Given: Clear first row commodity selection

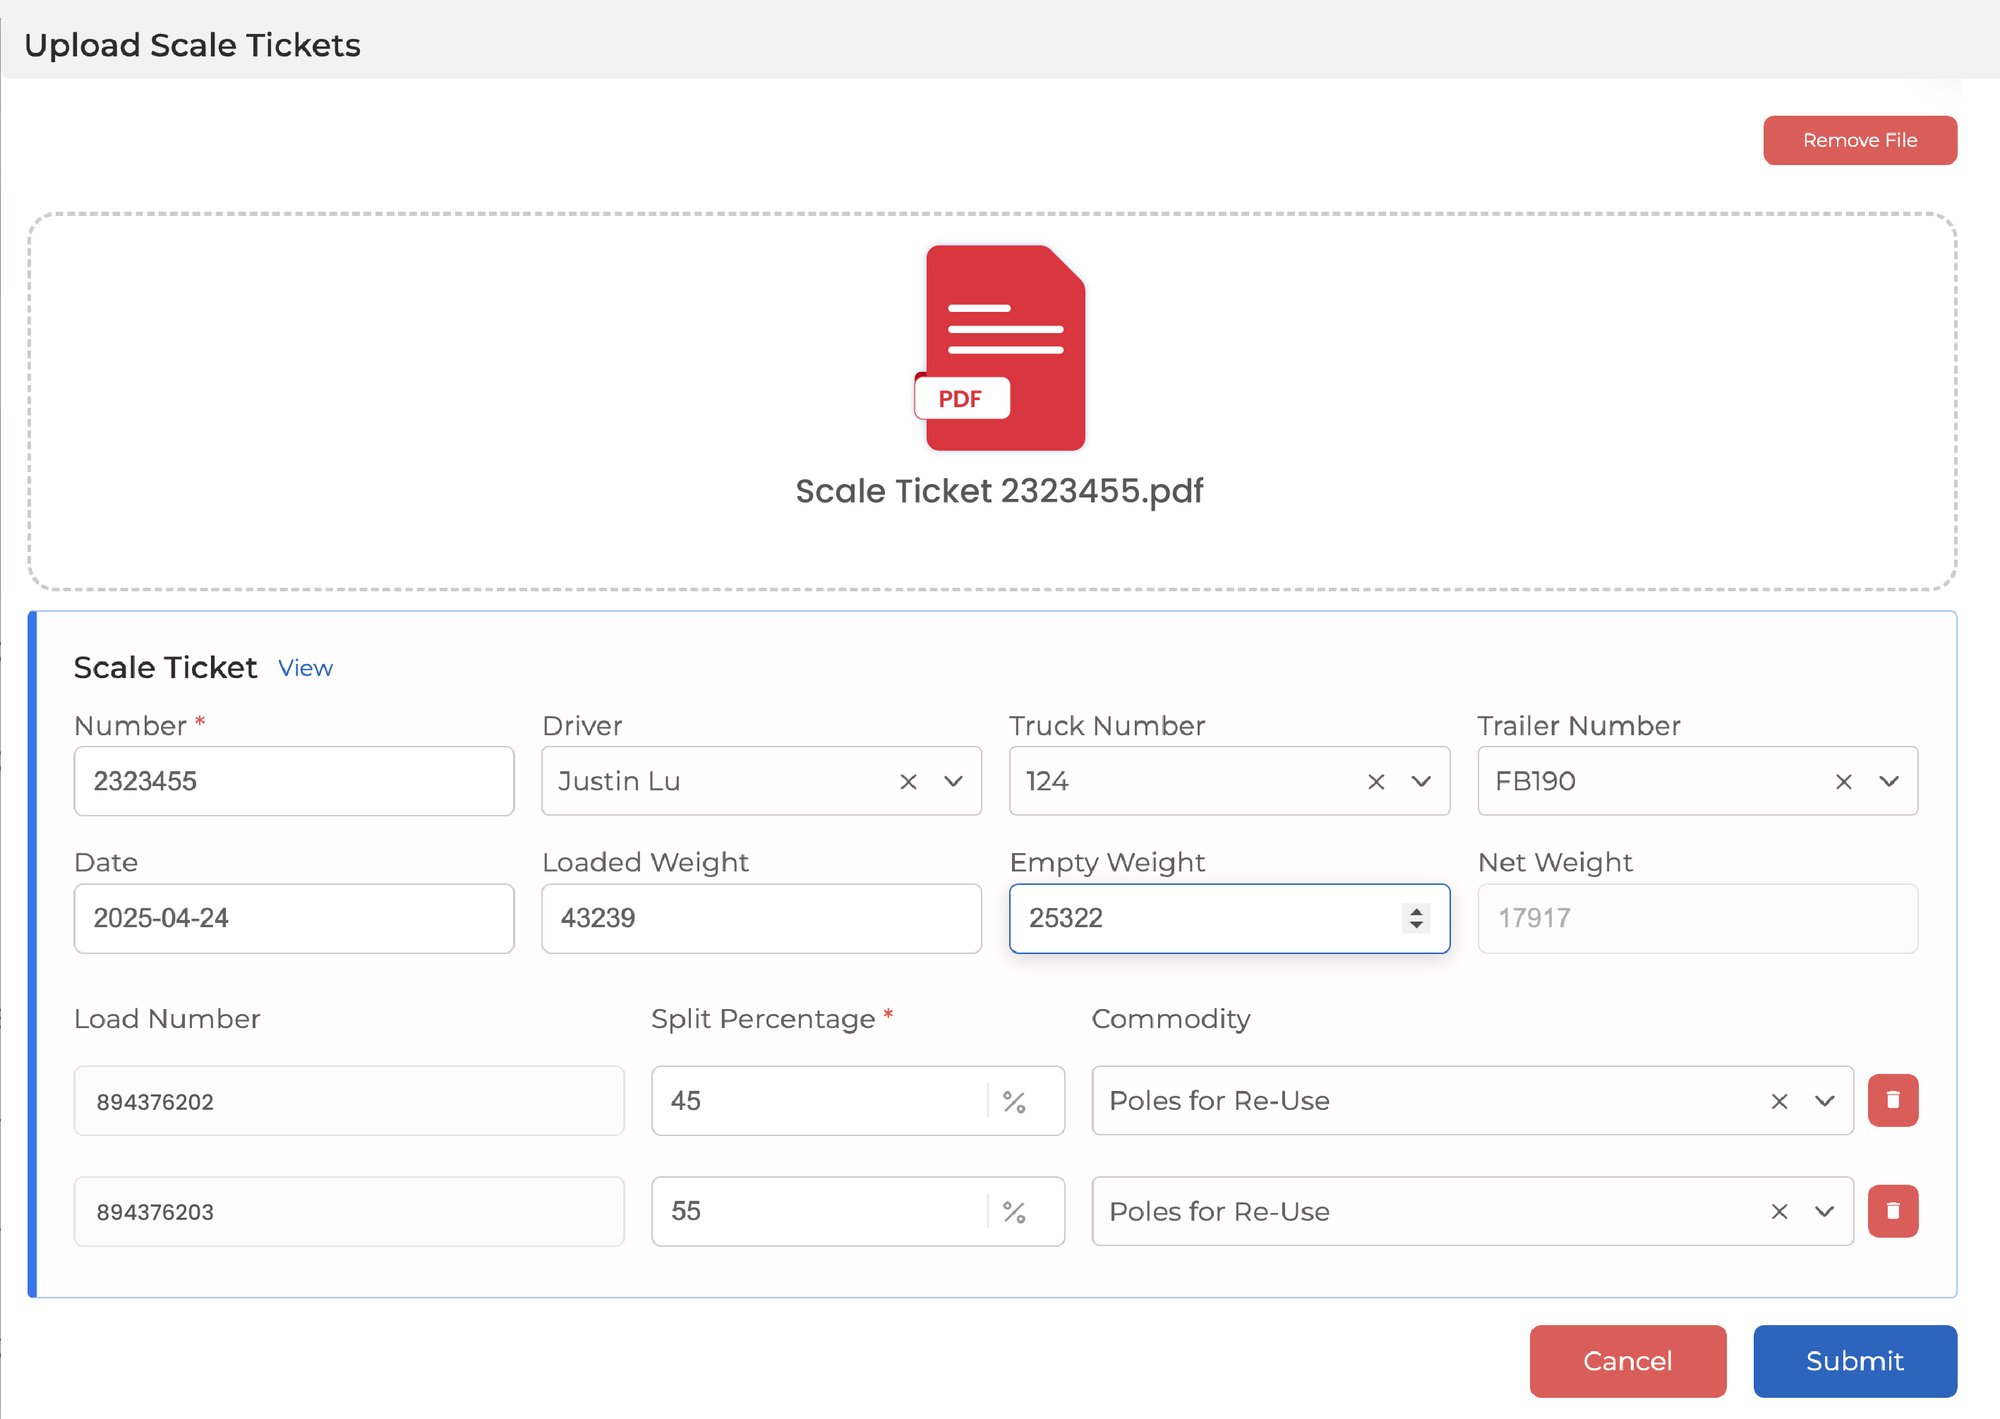Looking at the screenshot, I should tap(1779, 1101).
